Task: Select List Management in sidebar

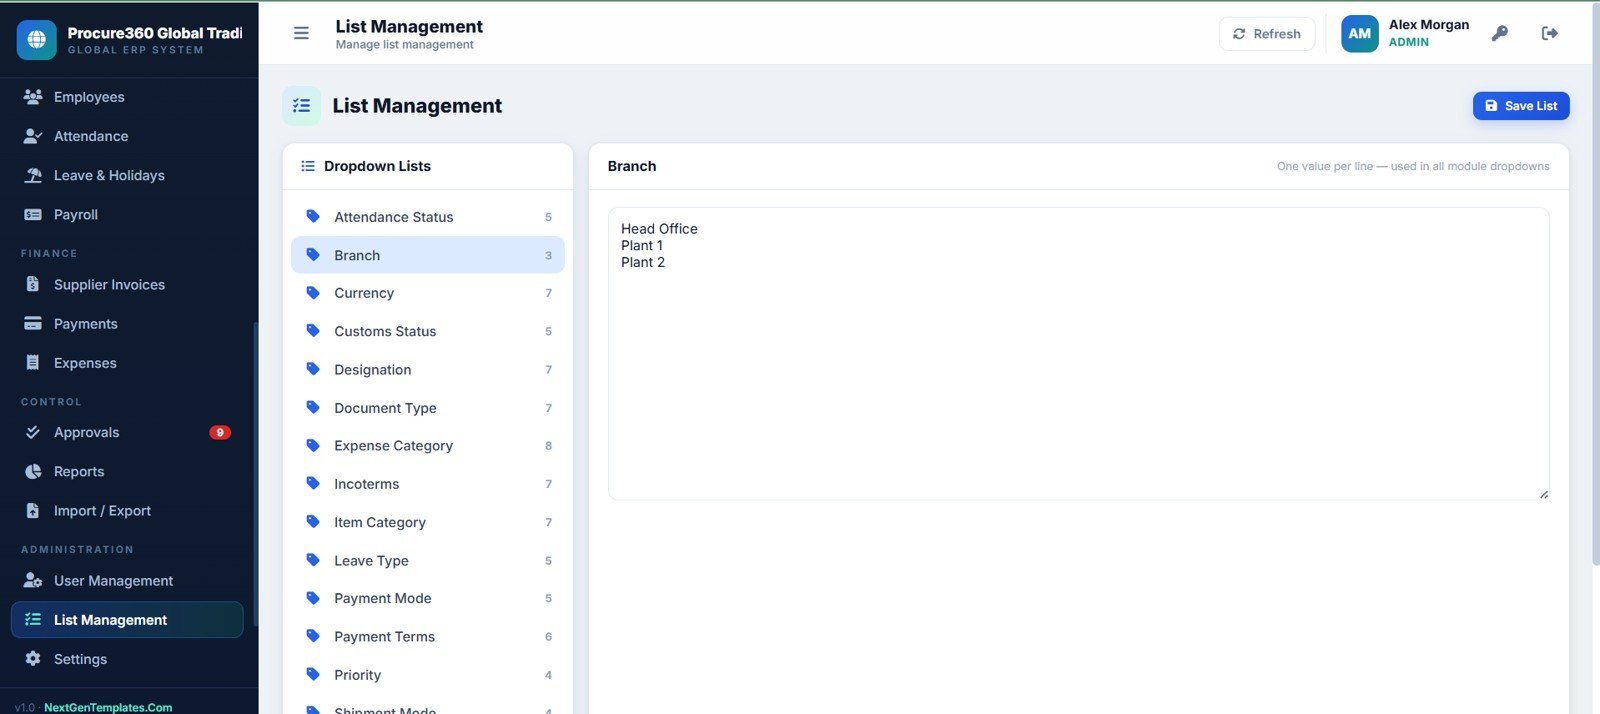Action: 127,619
